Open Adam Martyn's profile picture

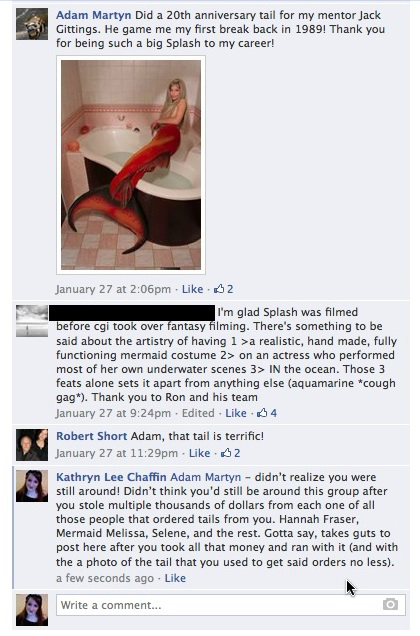[32, 24]
